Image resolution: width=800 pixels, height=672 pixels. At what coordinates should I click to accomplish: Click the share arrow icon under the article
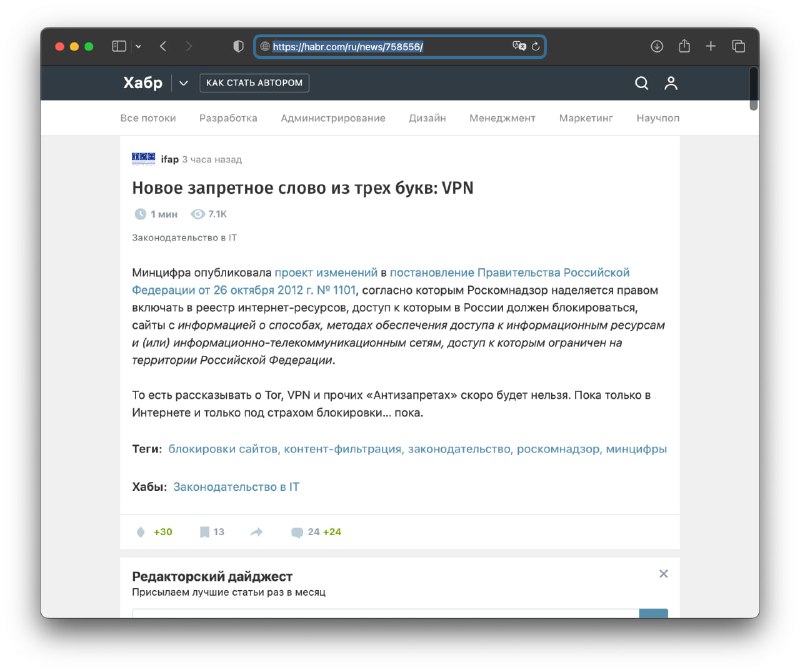point(257,532)
